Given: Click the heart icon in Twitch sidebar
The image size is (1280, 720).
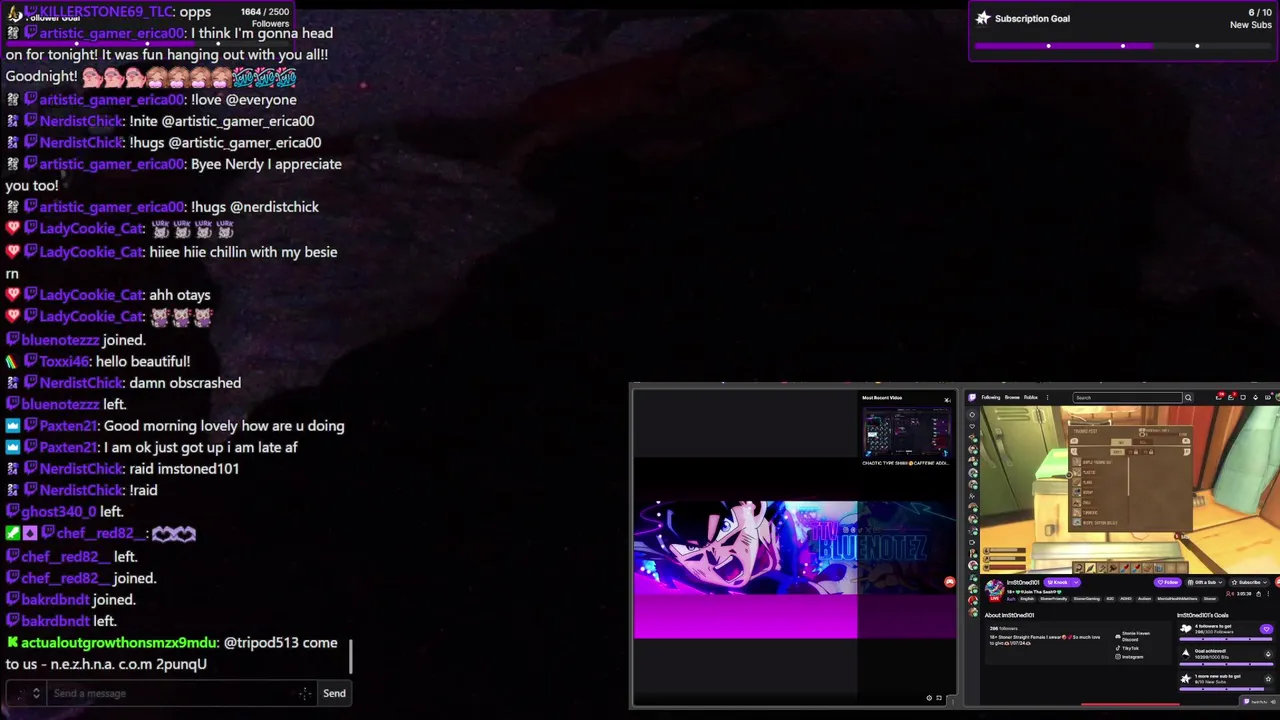Looking at the screenshot, I should coord(972,426).
